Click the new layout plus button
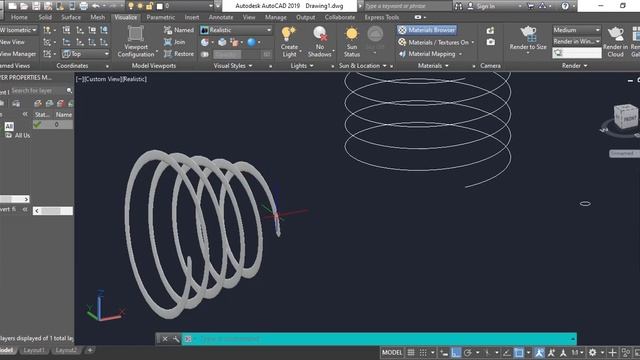 [x=90, y=350]
